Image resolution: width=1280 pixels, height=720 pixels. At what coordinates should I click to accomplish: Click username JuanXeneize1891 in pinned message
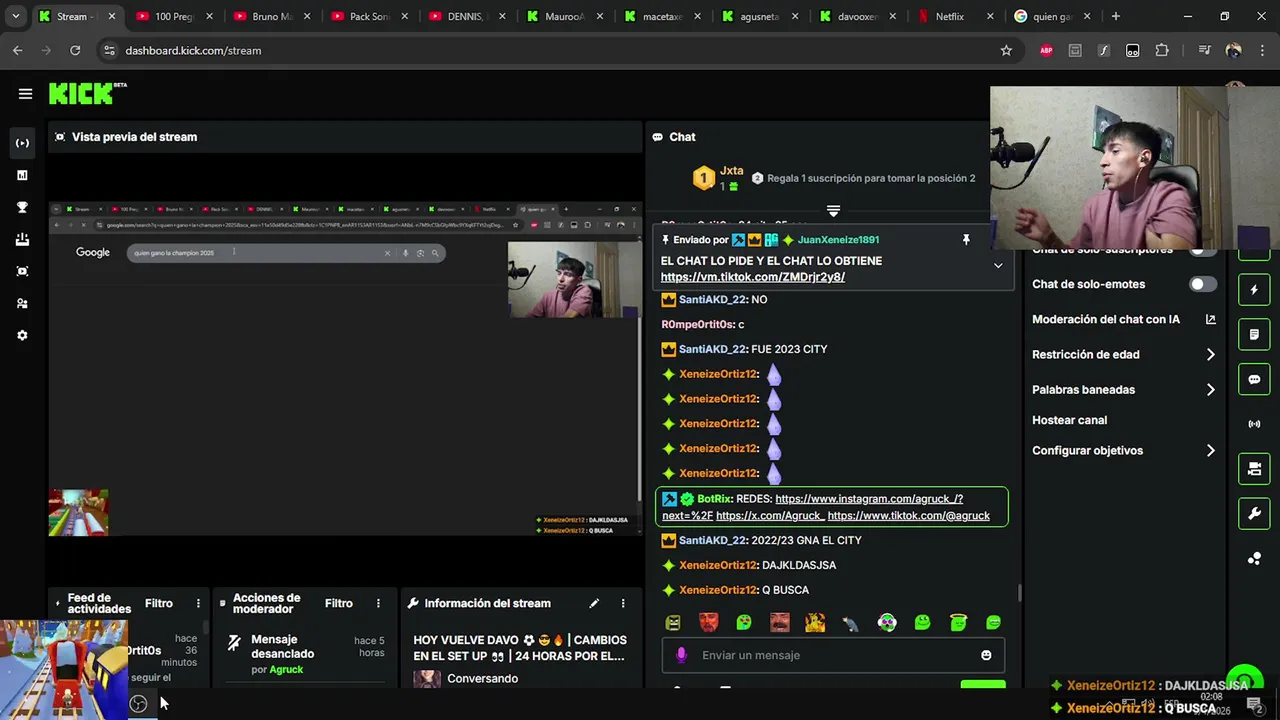tap(838, 240)
